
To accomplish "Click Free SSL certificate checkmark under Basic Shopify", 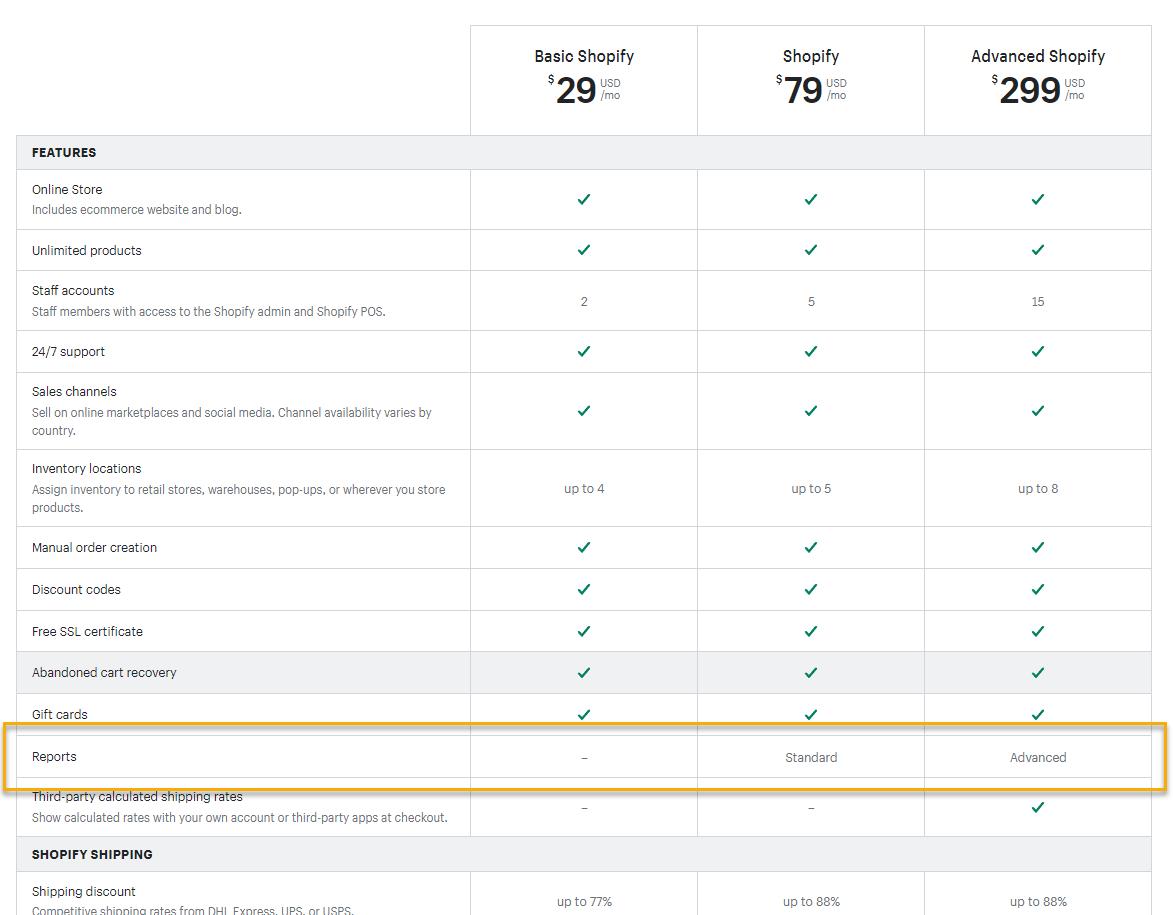I will click(x=584, y=631).
